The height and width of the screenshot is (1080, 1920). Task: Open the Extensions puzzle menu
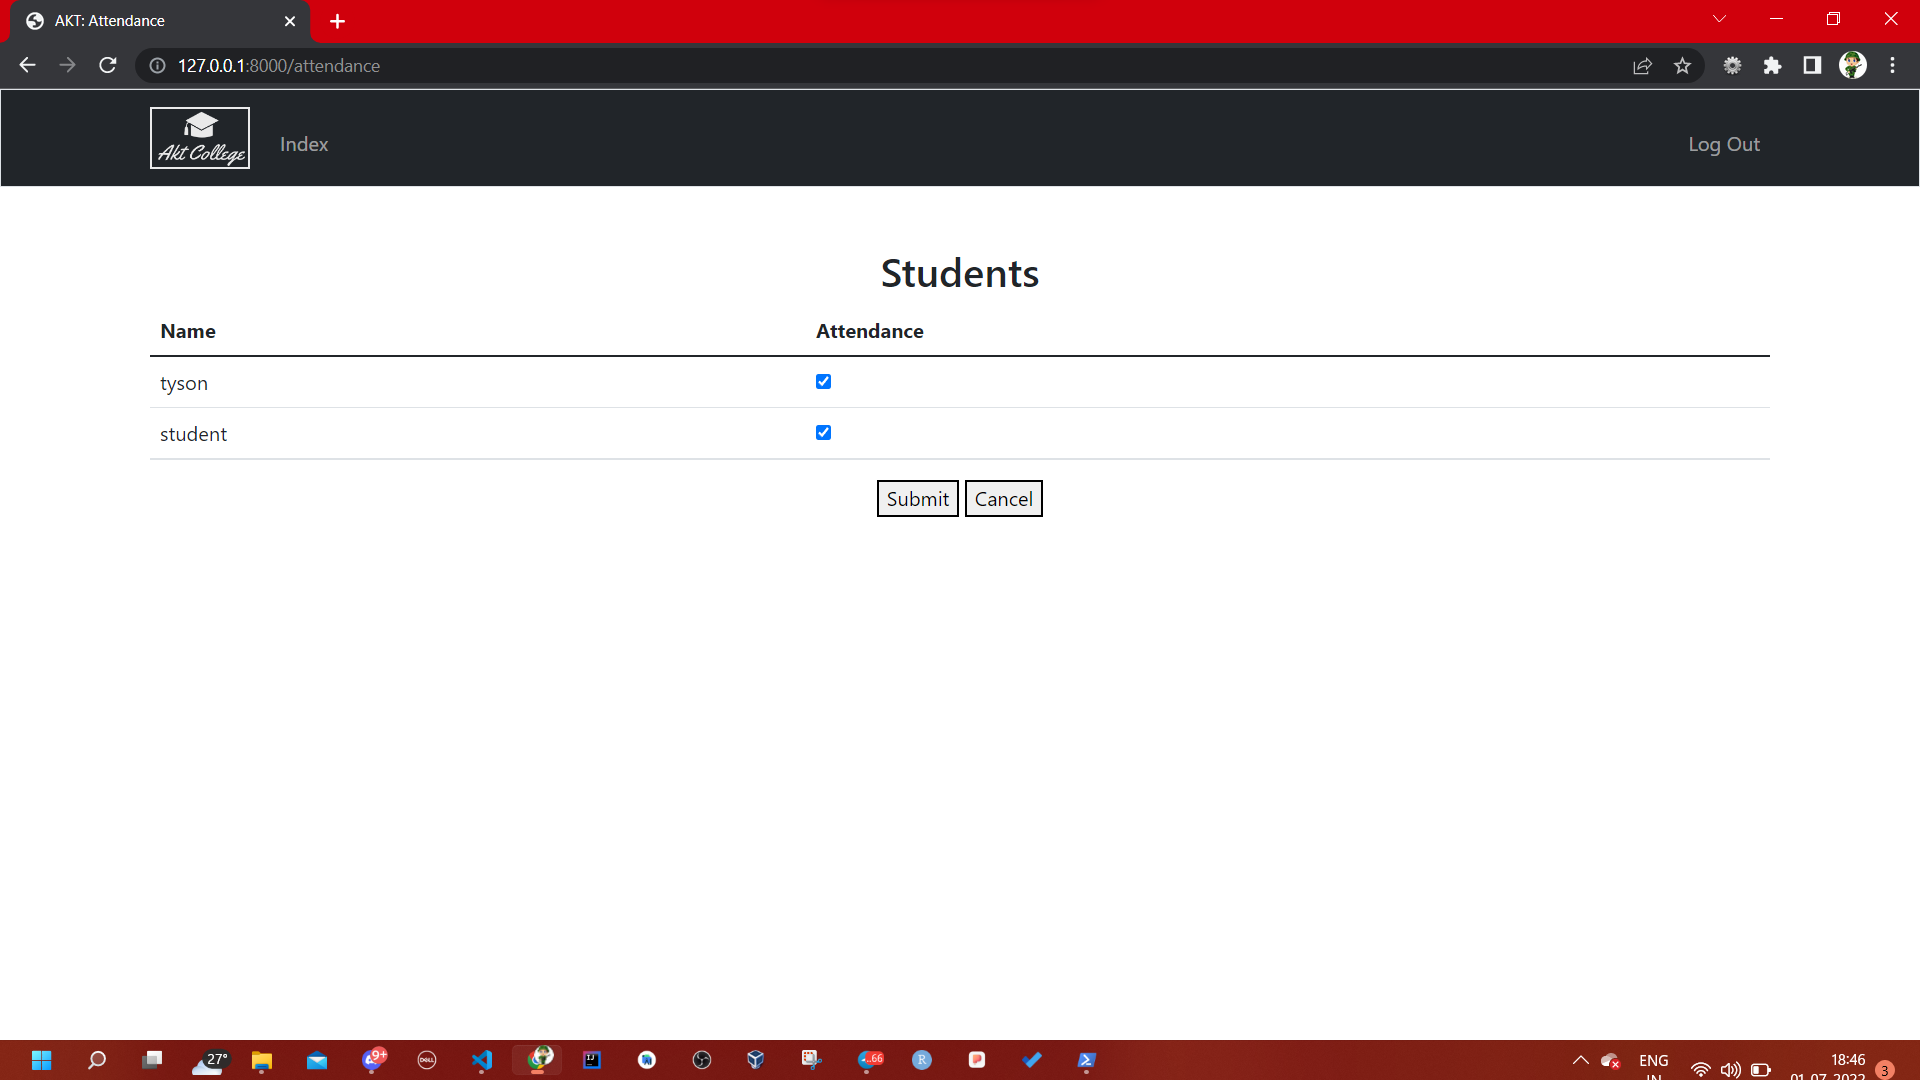[1772, 65]
